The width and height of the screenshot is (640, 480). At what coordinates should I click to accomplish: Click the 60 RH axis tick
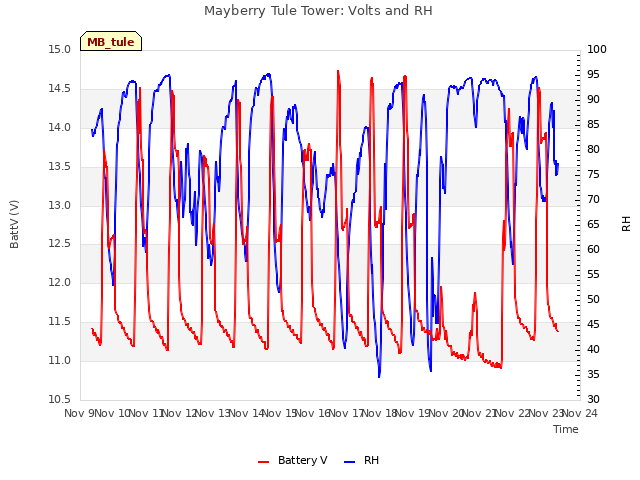pos(593,249)
